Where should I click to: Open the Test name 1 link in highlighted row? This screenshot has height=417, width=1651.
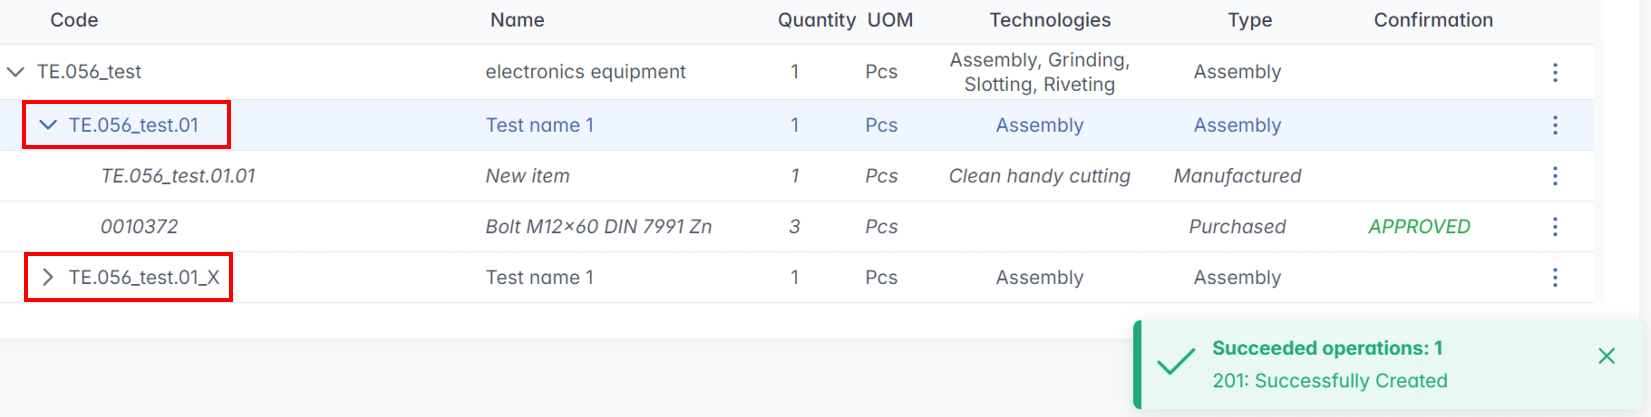pos(540,125)
